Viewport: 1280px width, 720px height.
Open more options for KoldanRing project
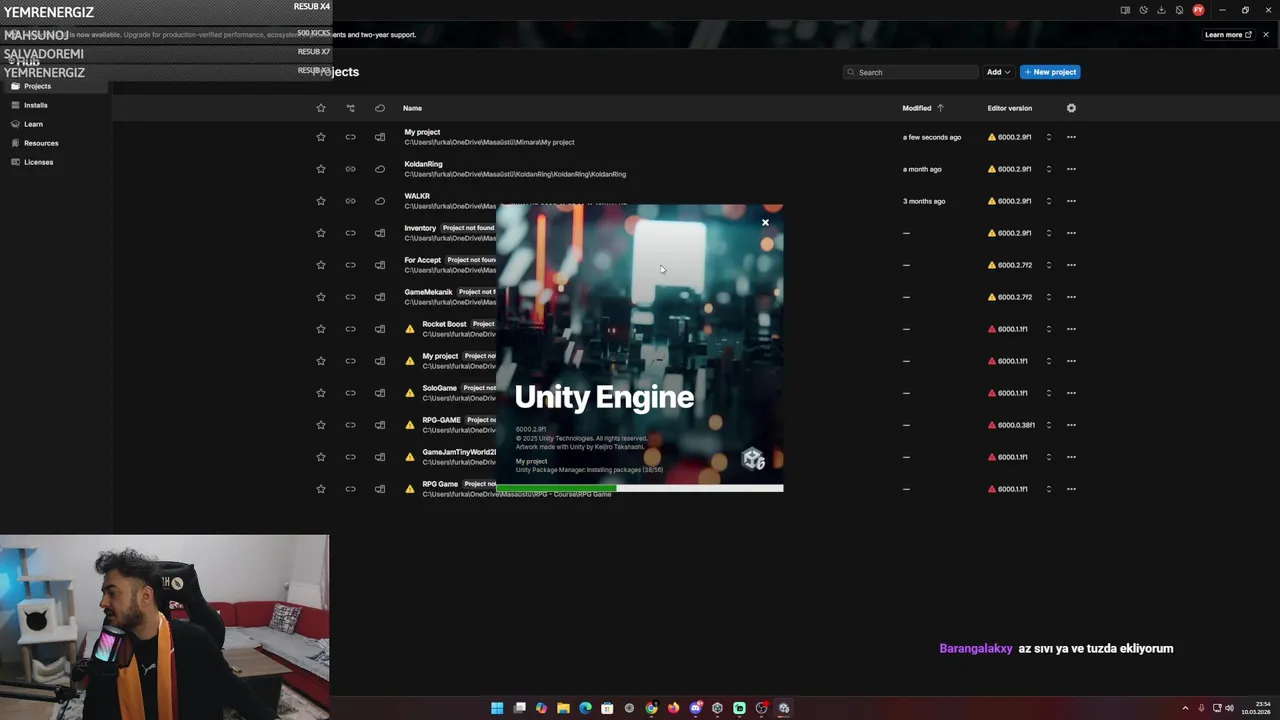1071,169
